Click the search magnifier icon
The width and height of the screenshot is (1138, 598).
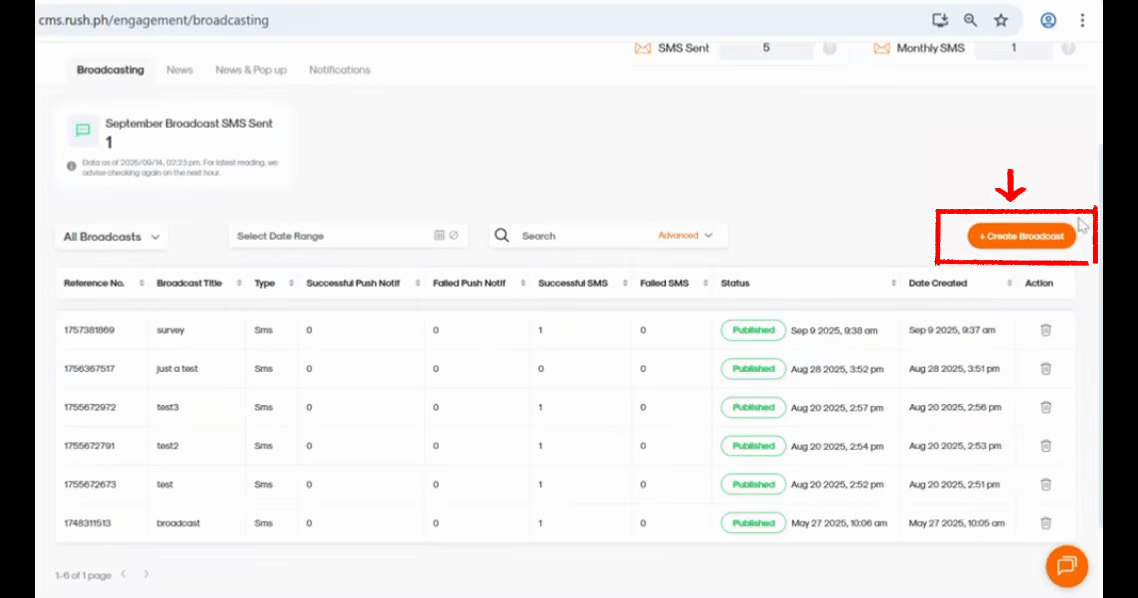click(502, 236)
